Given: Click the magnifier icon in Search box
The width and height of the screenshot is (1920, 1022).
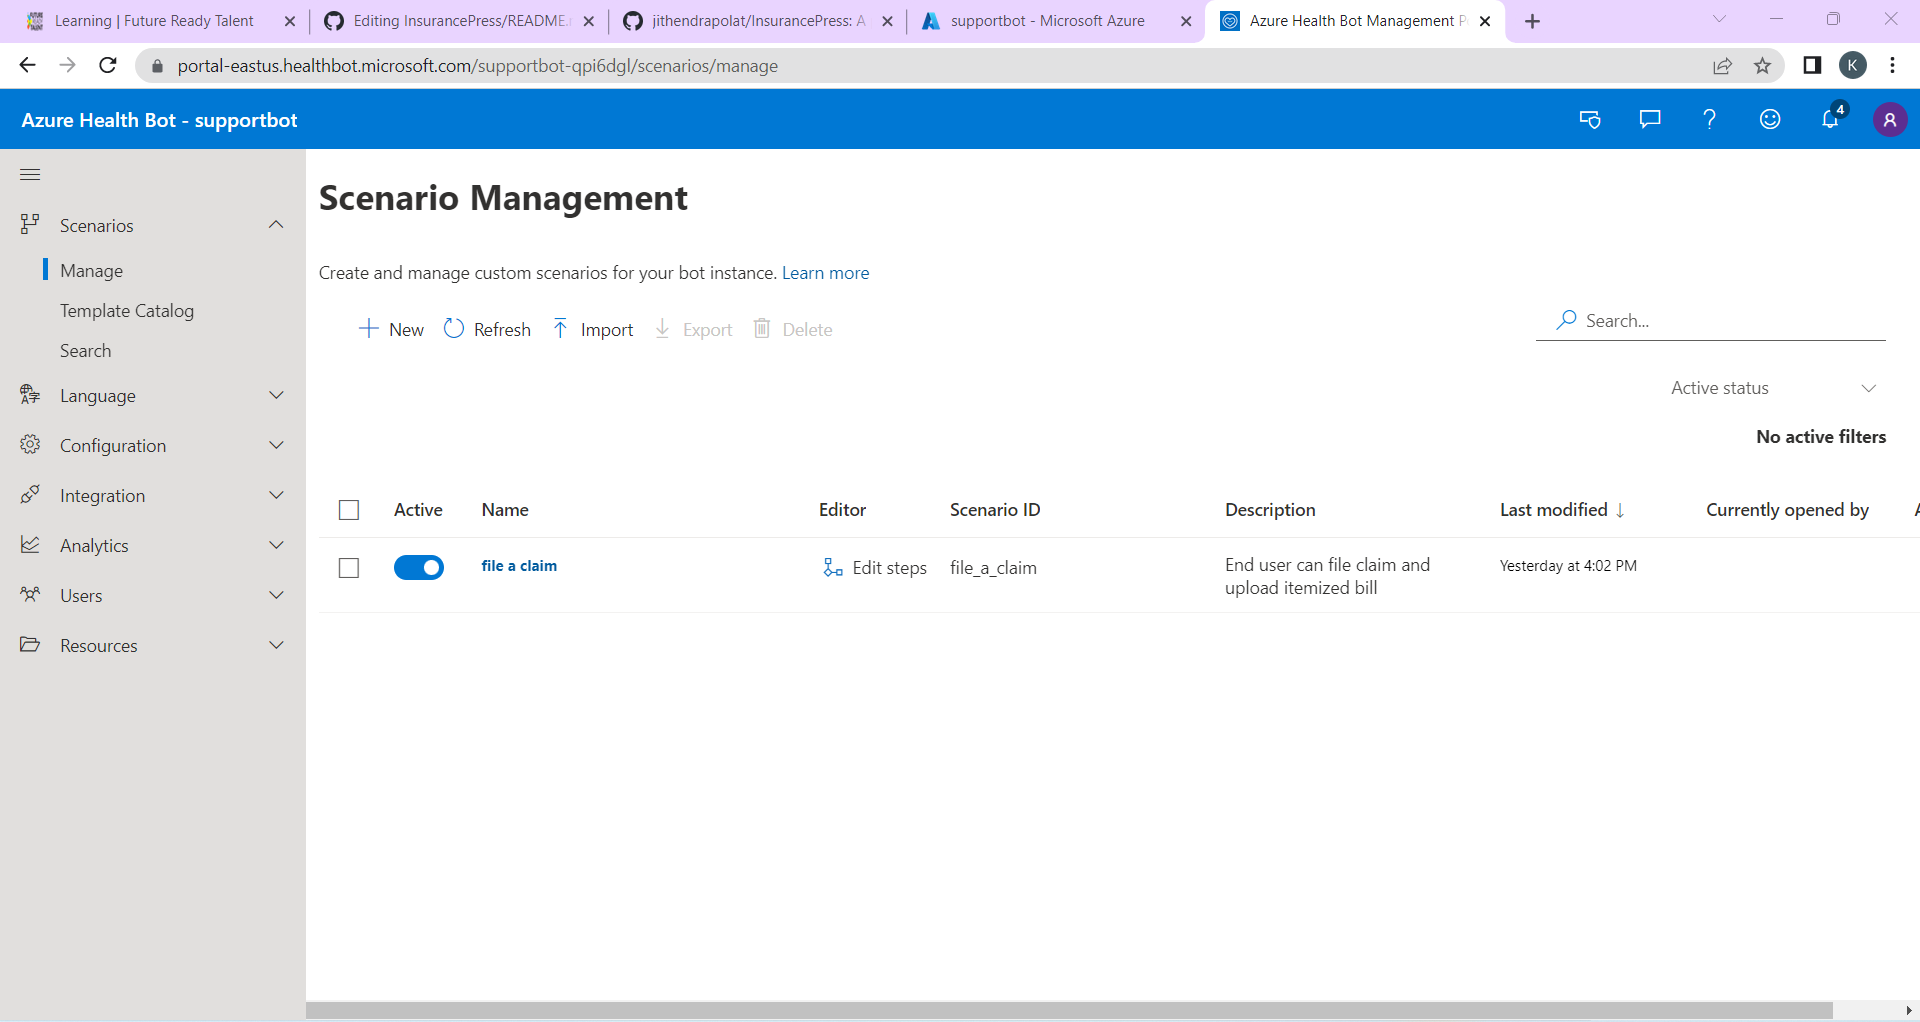Looking at the screenshot, I should tap(1567, 320).
